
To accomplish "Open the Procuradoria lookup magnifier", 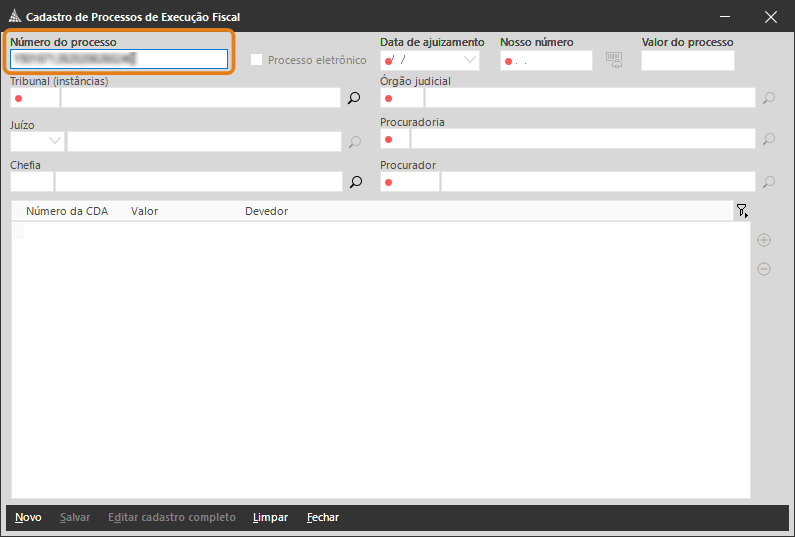I will pos(769,139).
